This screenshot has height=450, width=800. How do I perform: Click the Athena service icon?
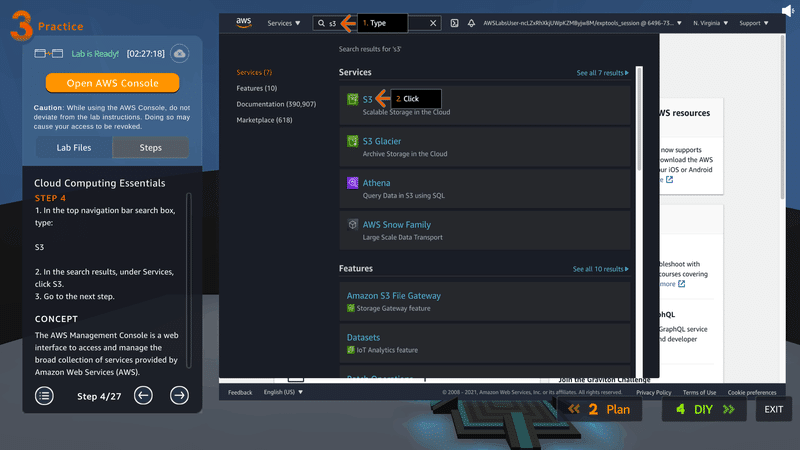click(353, 183)
